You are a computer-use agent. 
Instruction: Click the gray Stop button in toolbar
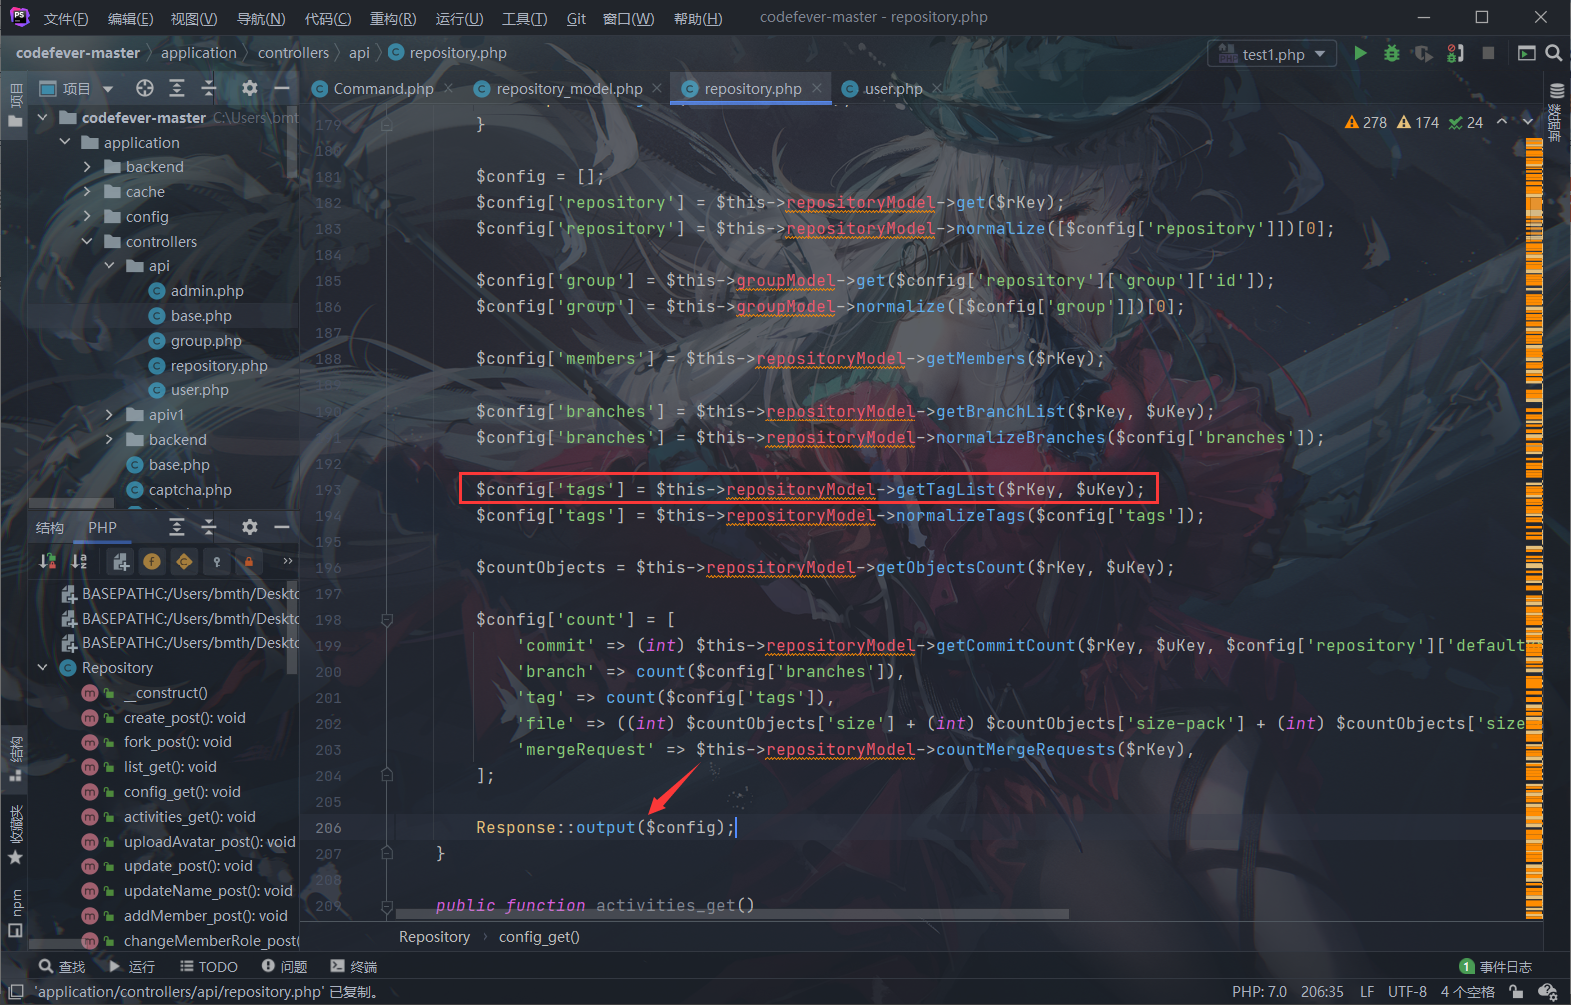[x=1488, y=53]
